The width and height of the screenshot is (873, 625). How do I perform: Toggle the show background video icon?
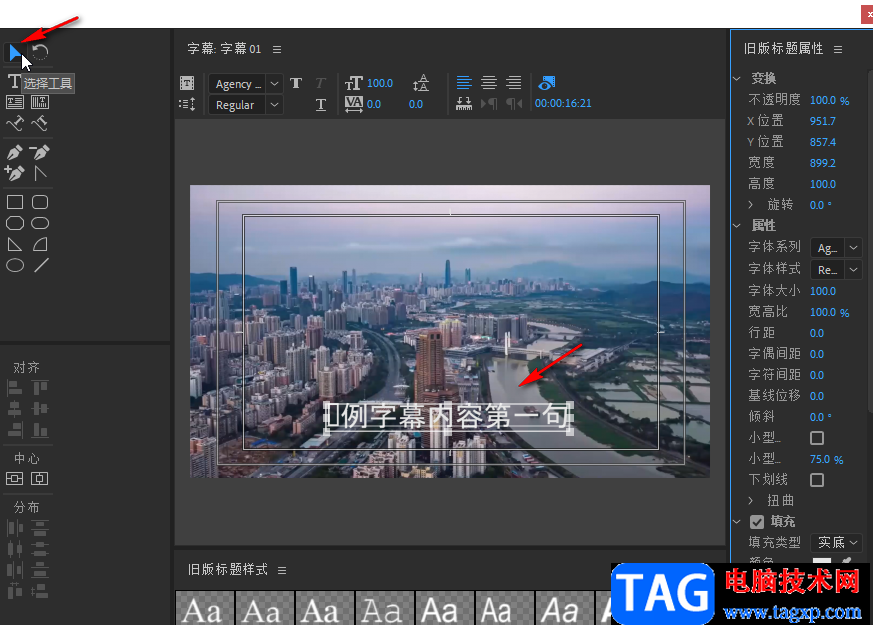click(x=547, y=83)
